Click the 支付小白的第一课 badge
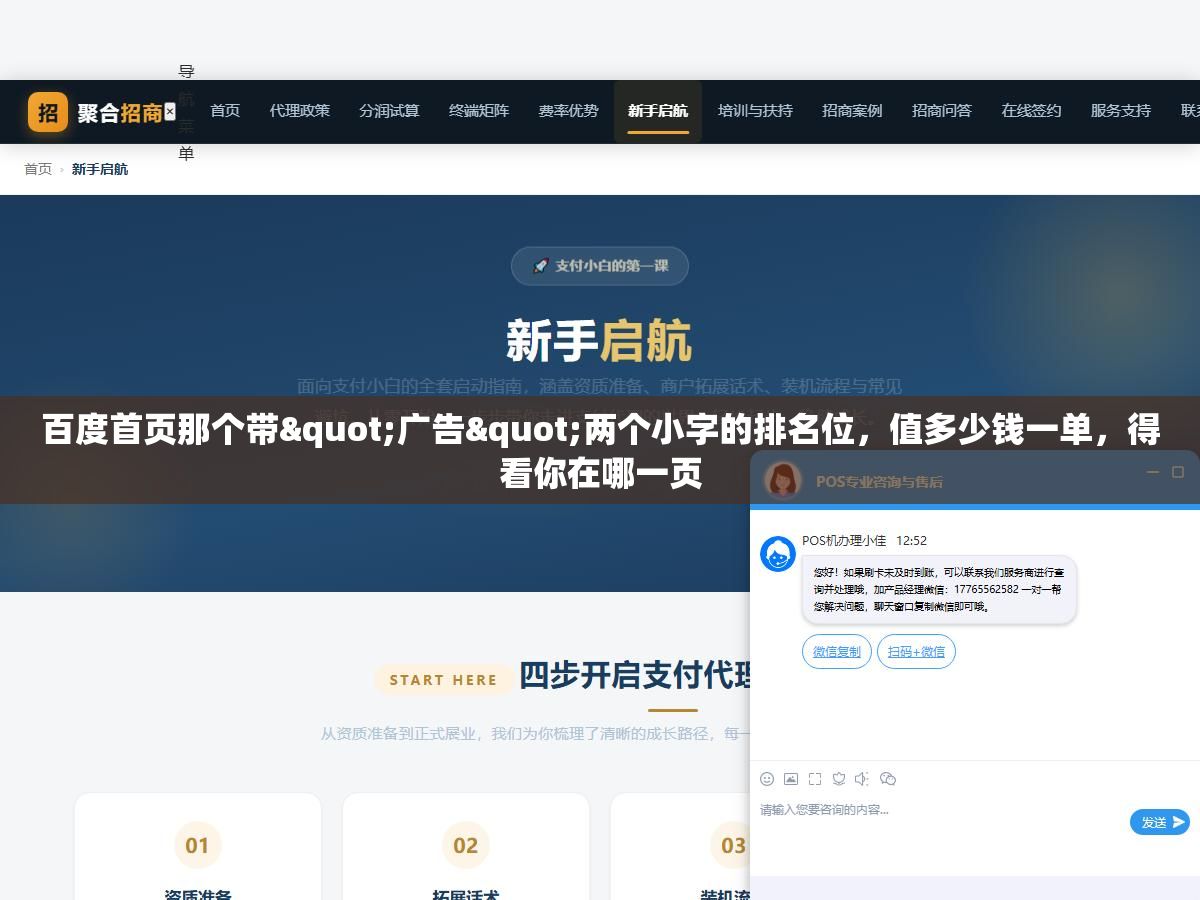The height and width of the screenshot is (900, 1200). pyautogui.click(x=600, y=266)
